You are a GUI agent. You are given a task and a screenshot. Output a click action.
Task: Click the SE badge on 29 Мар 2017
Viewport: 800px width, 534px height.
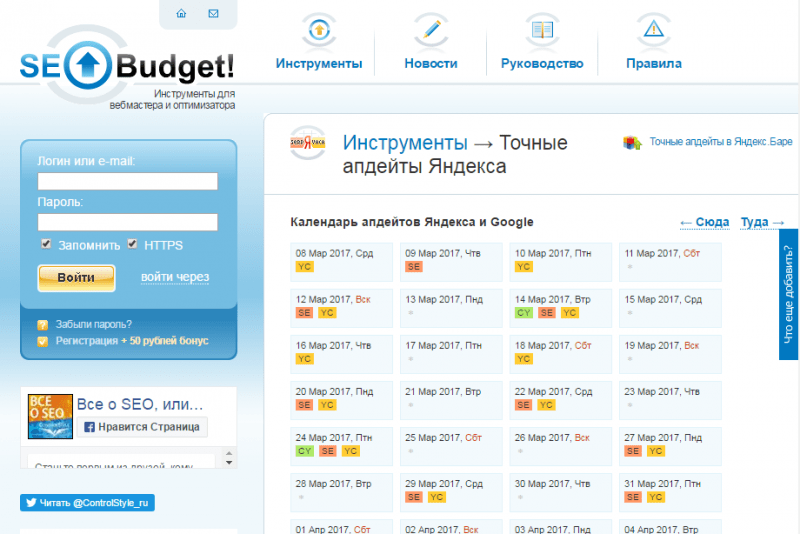click(414, 497)
